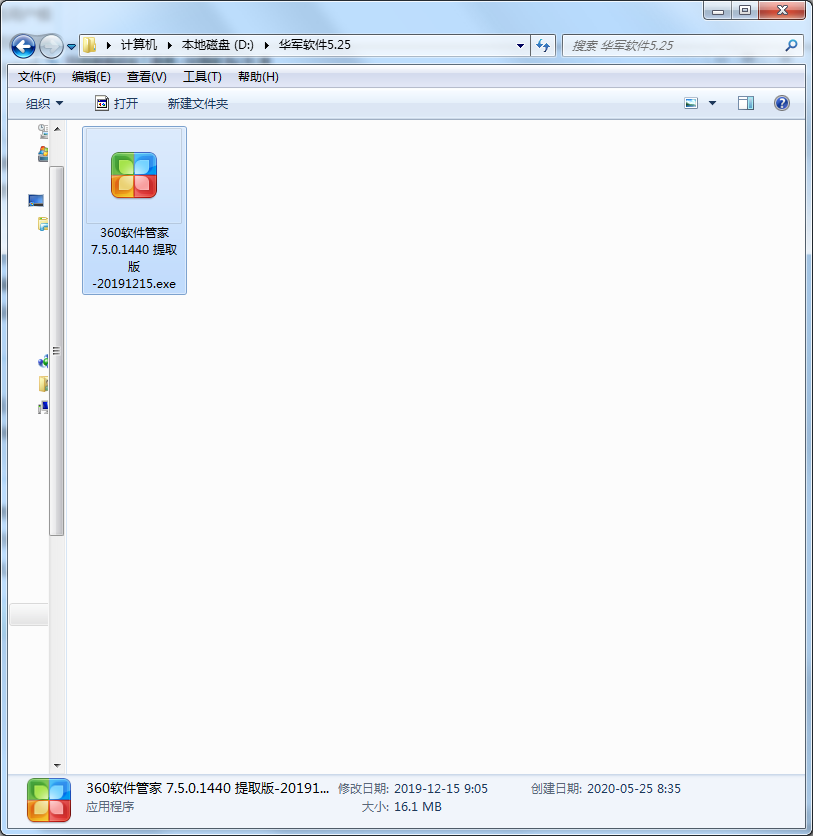Click the greyed Forward arrow button
This screenshot has height=836, width=813.
[x=51, y=46]
